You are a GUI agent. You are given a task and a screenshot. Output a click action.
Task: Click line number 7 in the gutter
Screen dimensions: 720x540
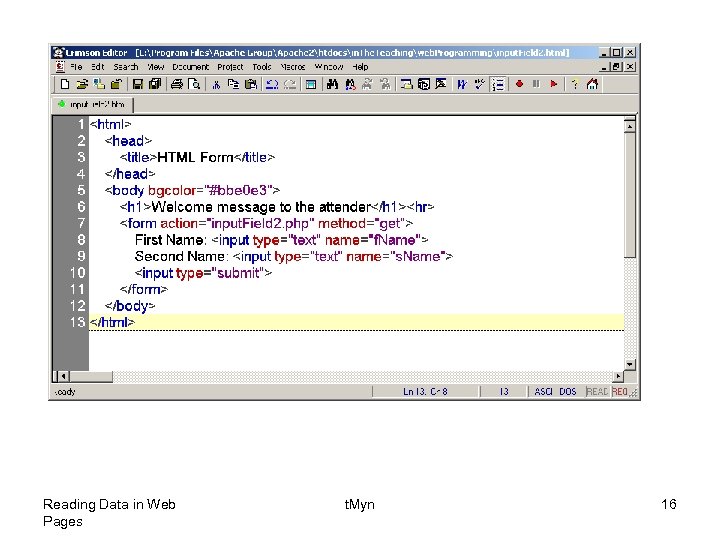pyautogui.click(x=81, y=224)
